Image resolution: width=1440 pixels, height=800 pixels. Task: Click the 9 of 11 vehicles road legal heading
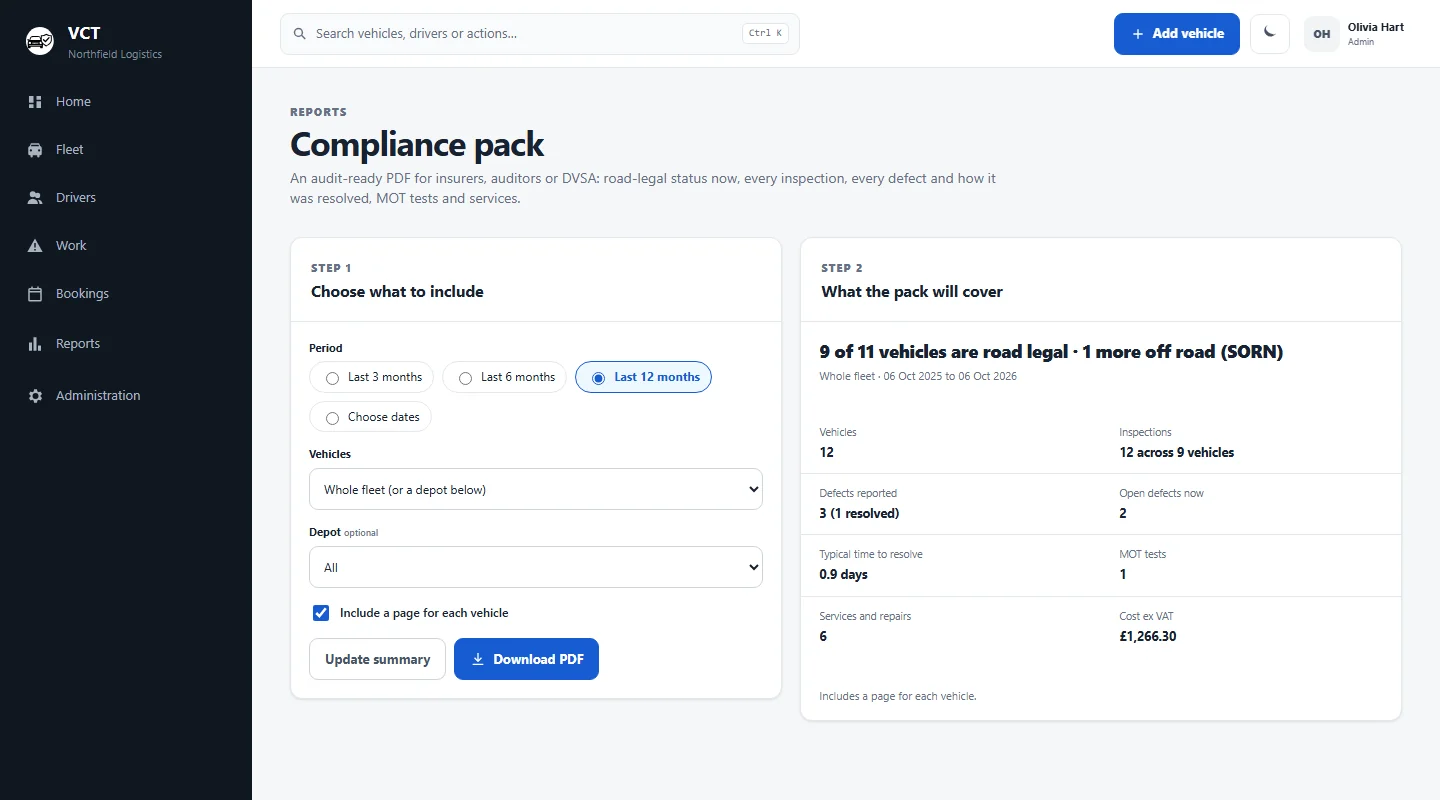[1051, 352]
